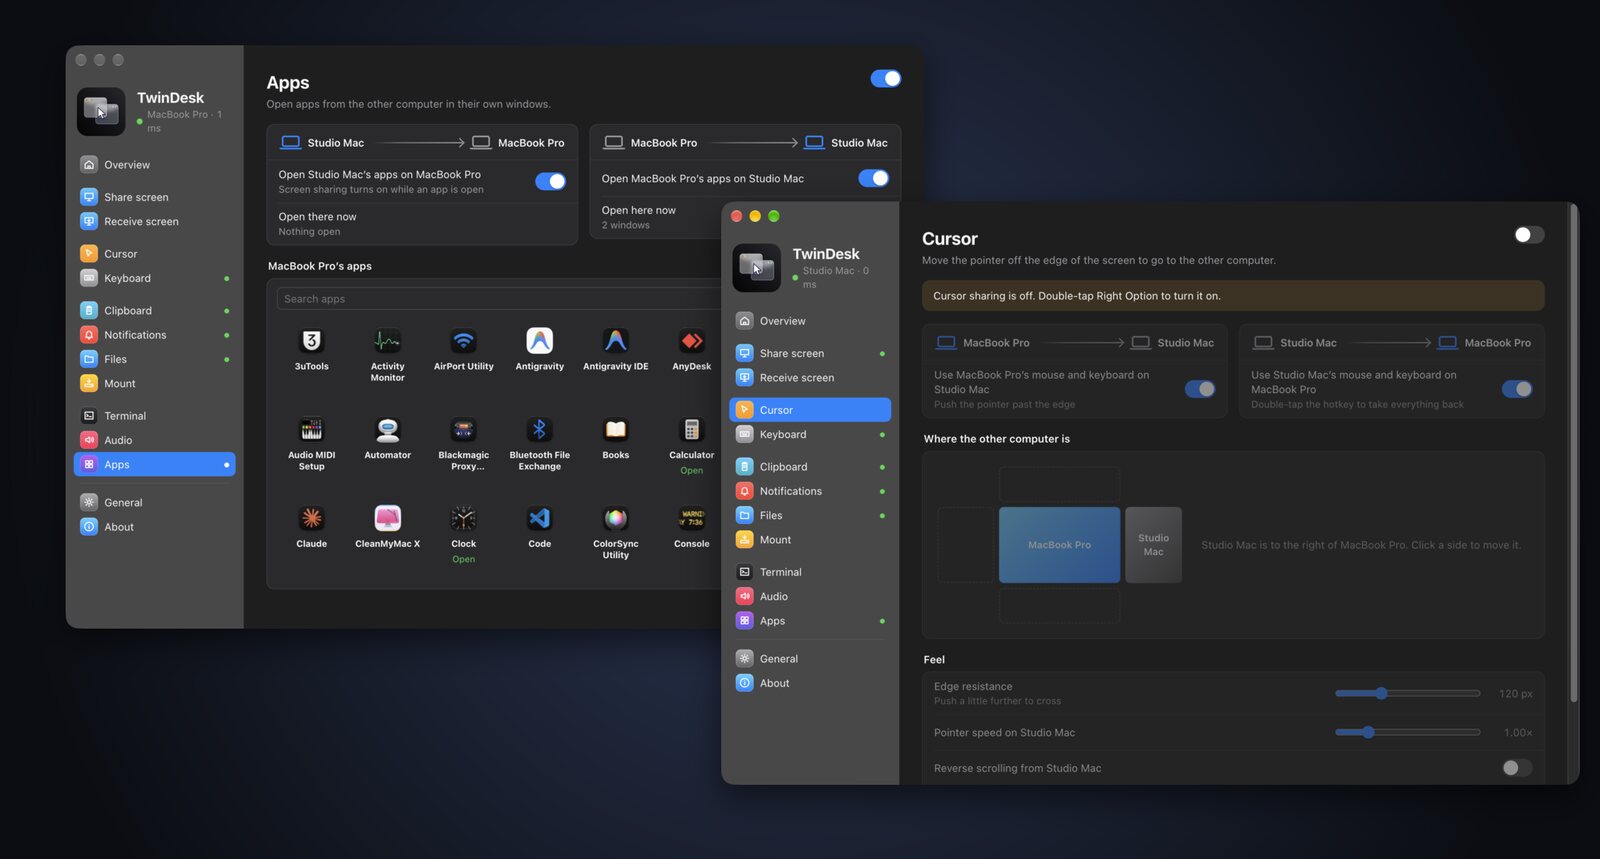Launch Activity Monitor from the apps grid
The width and height of the screenshot is (1600, 859).
pyautogui.click(x=387, y=342)
